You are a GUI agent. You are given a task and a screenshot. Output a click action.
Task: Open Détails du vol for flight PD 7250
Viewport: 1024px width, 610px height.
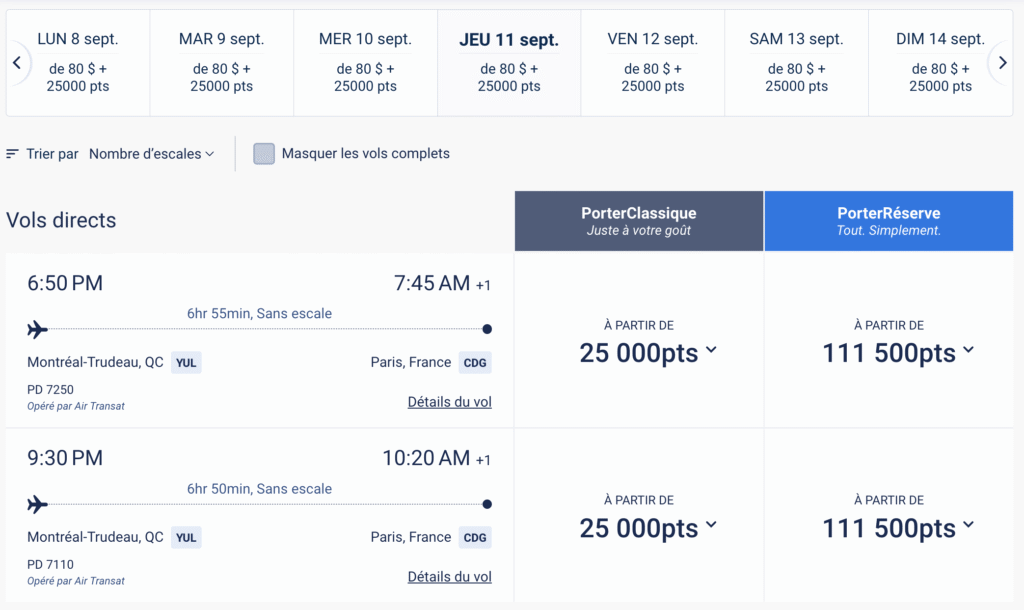pyautogui.click(x=449, y=402)
